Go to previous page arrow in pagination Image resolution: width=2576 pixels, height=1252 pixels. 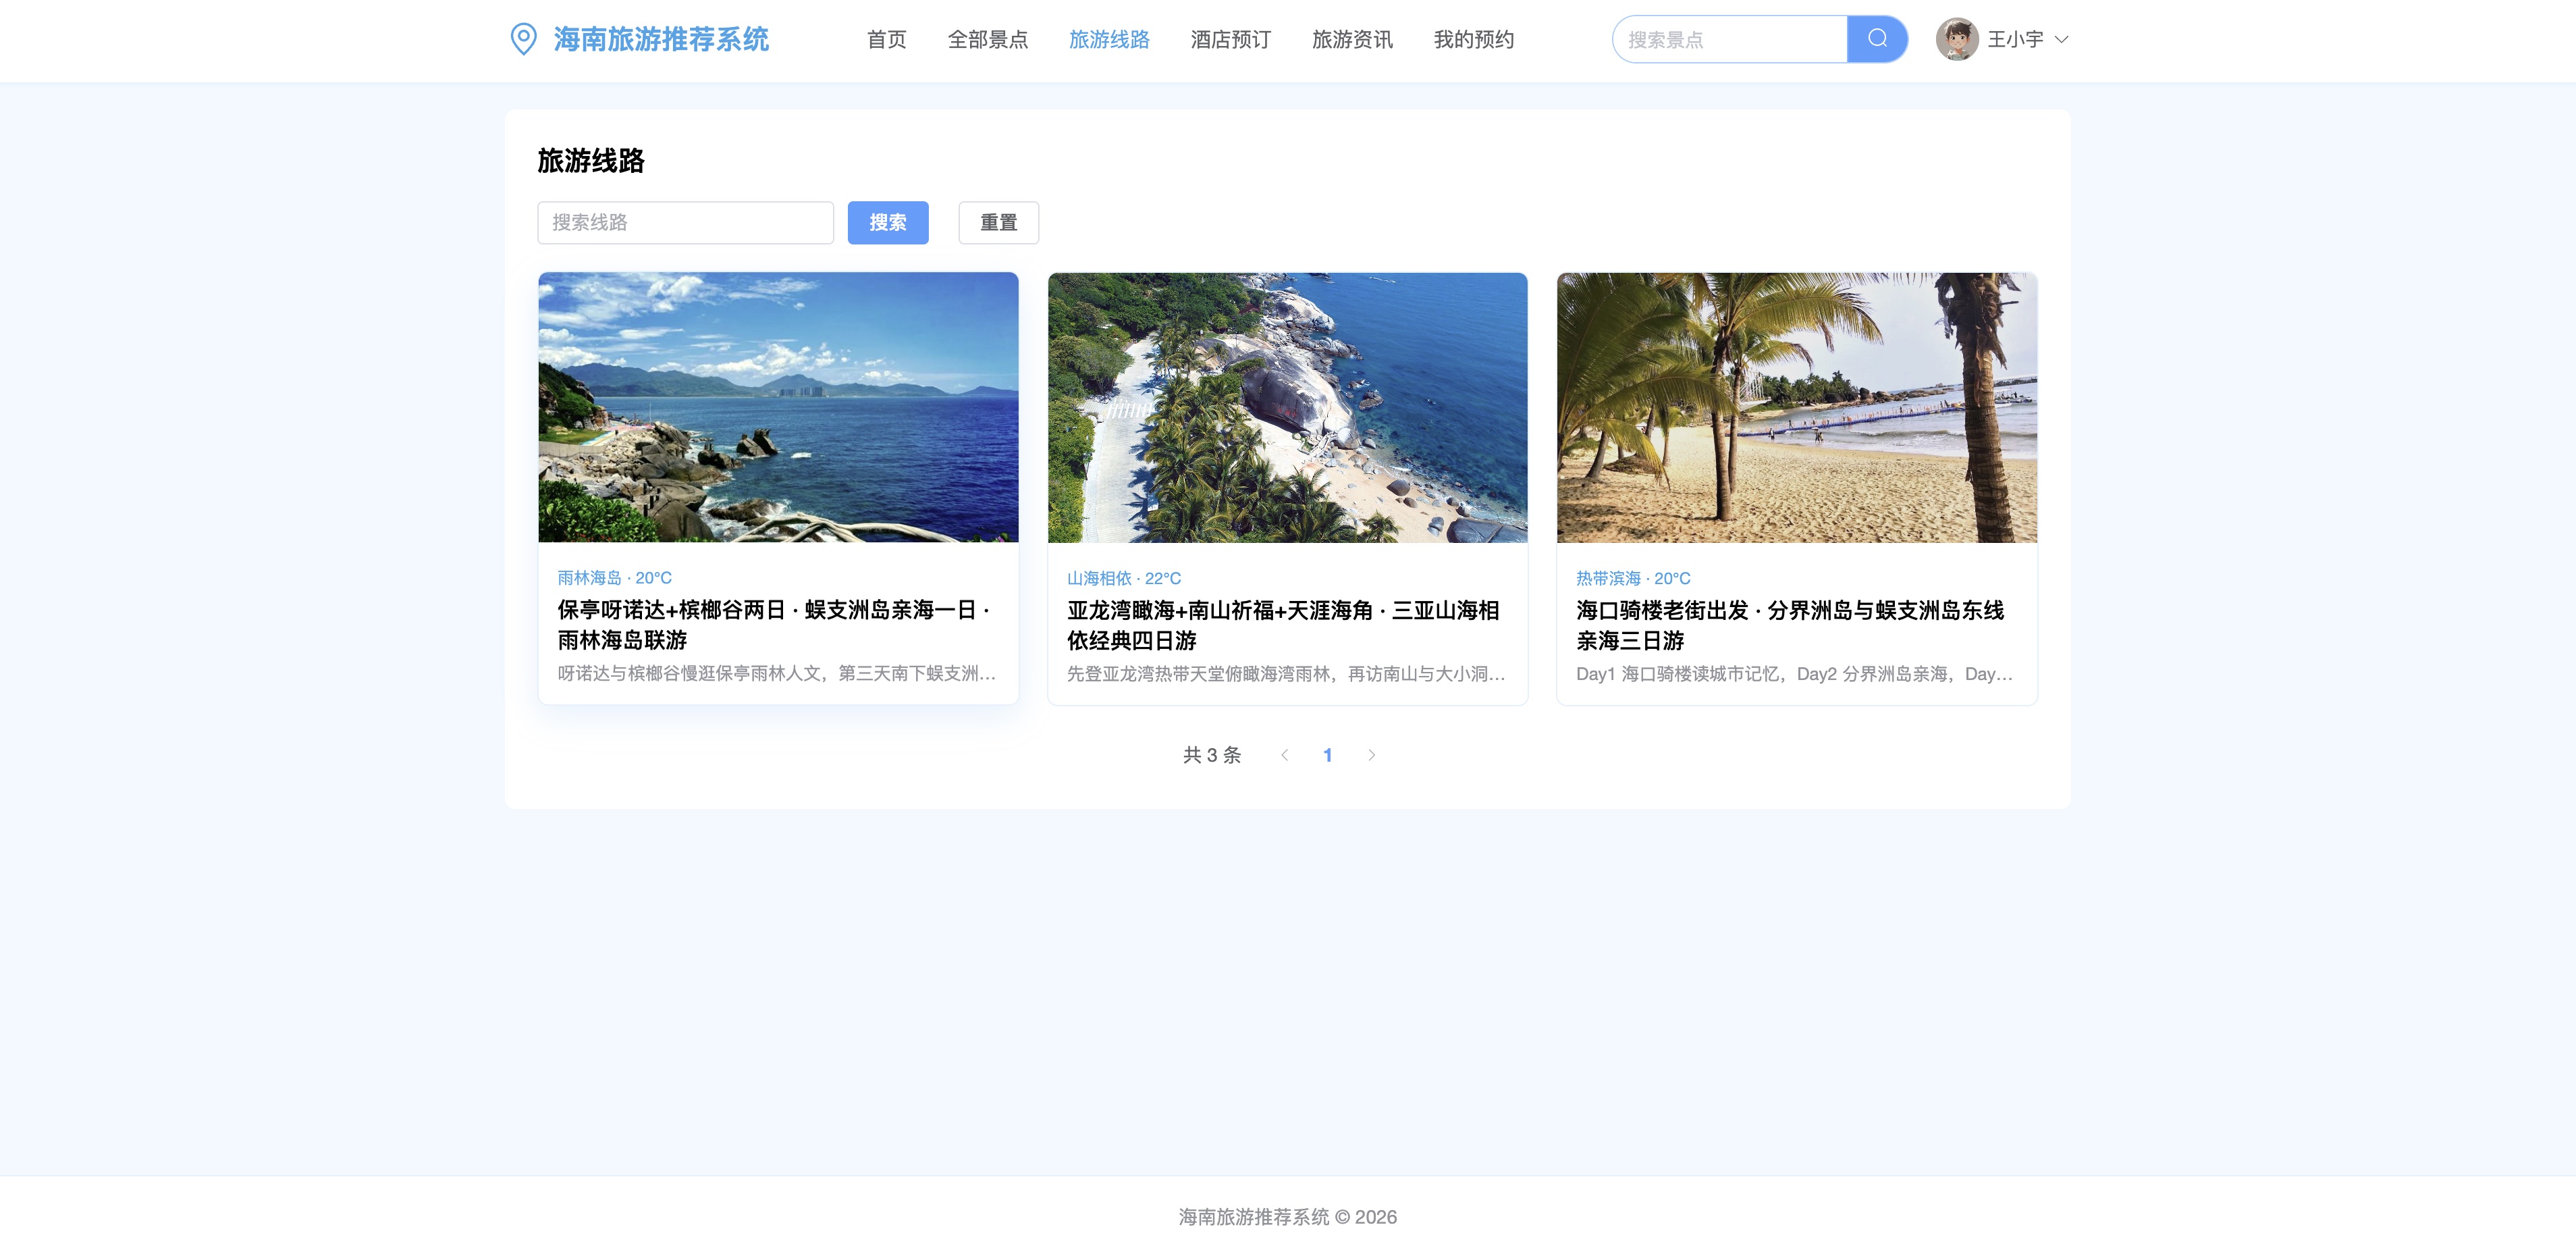[x=1284, y=755]
